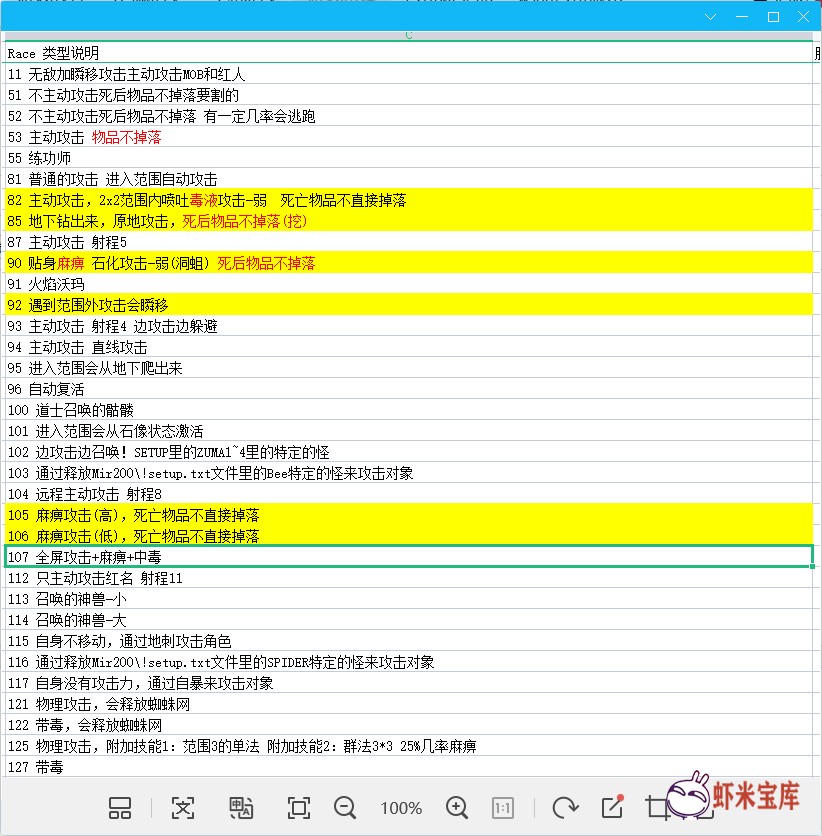Select the crop tool icon
The image size is (822, 836).
(657, 808)
